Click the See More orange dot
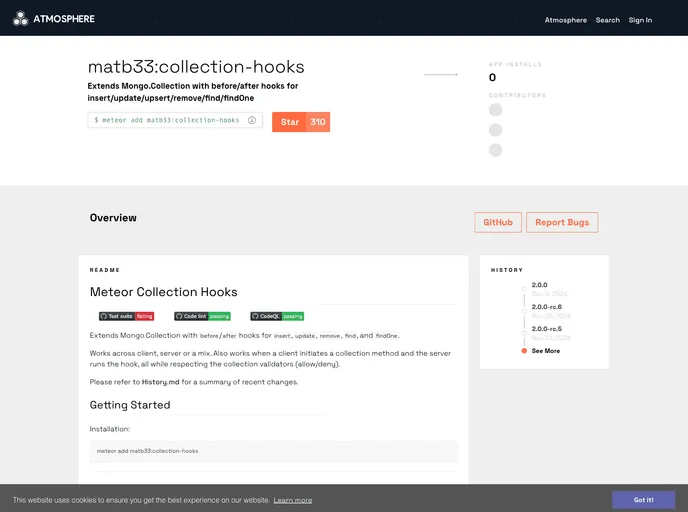This screenshot has height=512, width=688. point(524,351)
